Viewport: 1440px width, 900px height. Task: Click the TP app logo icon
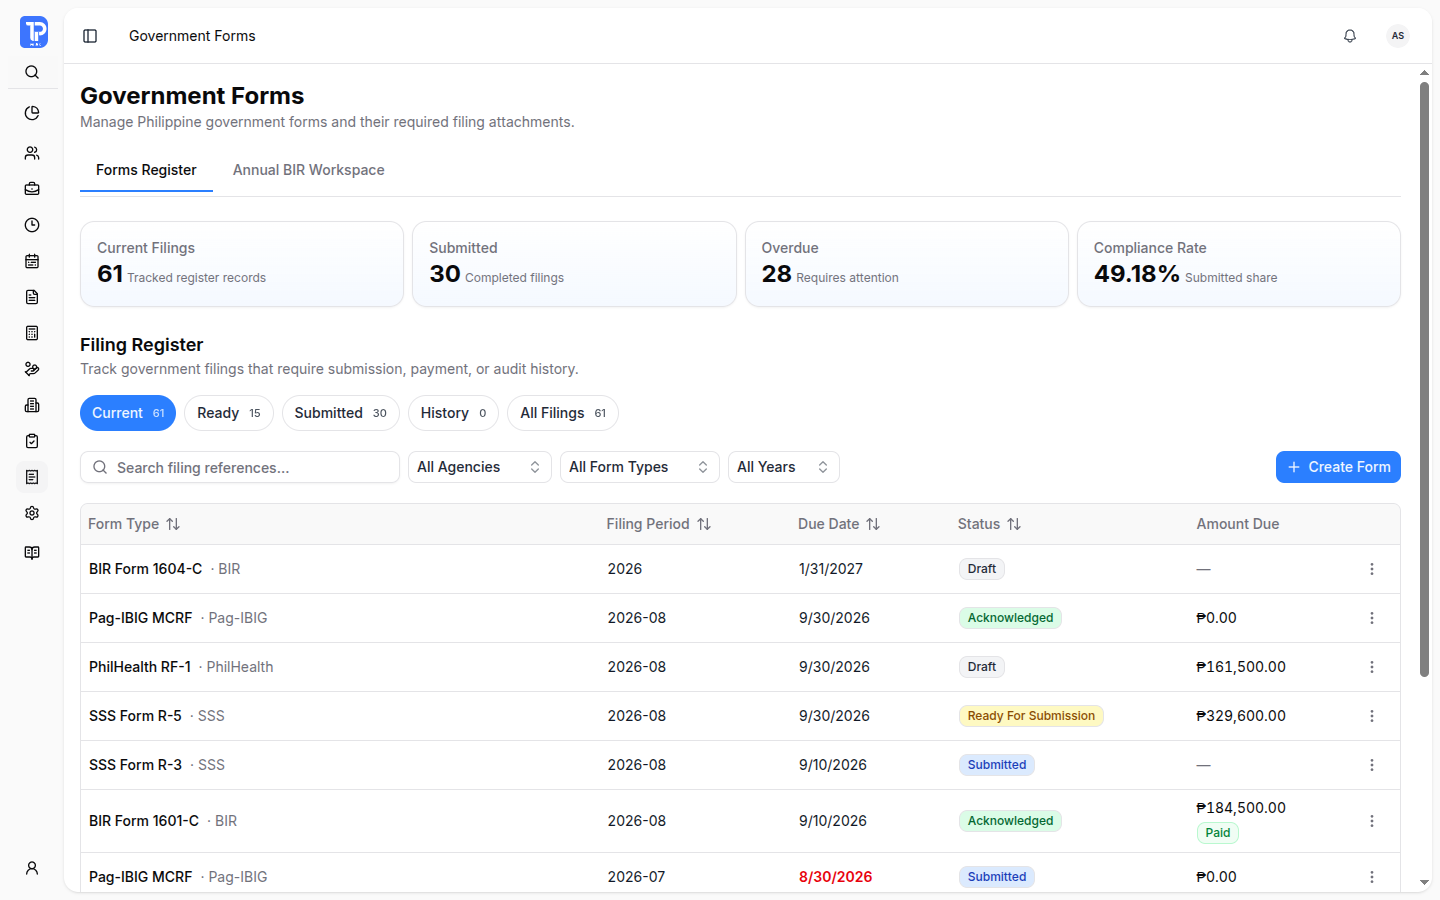pyautogui.click(x=33, y=32)
